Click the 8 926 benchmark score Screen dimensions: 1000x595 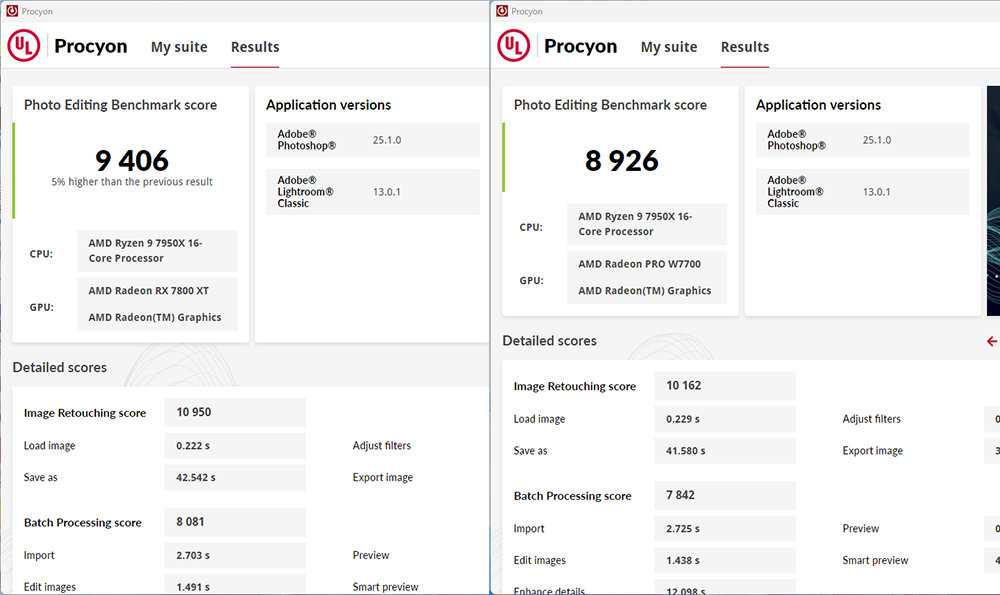pyautogui.click(x=622, y=160)
